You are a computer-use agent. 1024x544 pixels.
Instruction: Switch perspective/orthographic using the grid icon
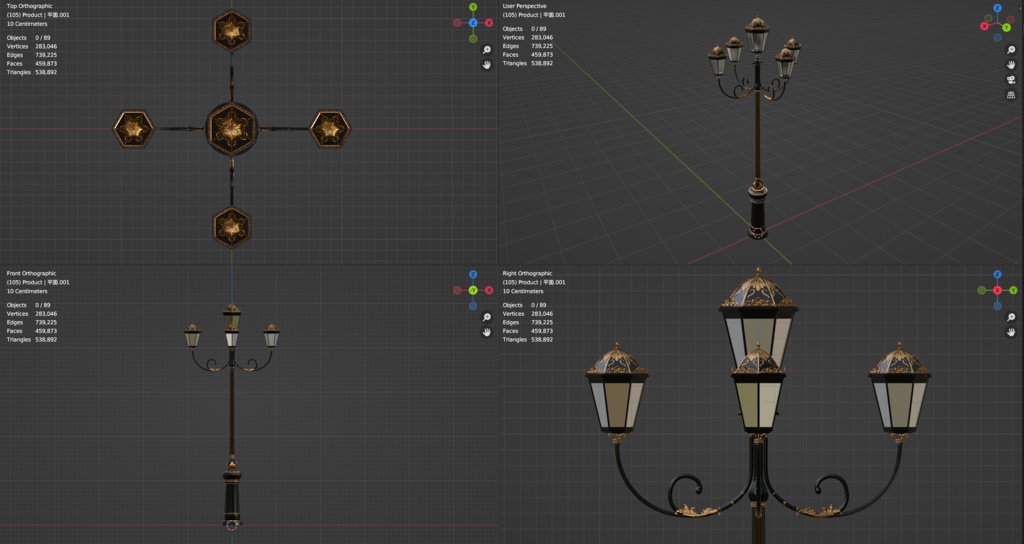[x=1011, y=95]
